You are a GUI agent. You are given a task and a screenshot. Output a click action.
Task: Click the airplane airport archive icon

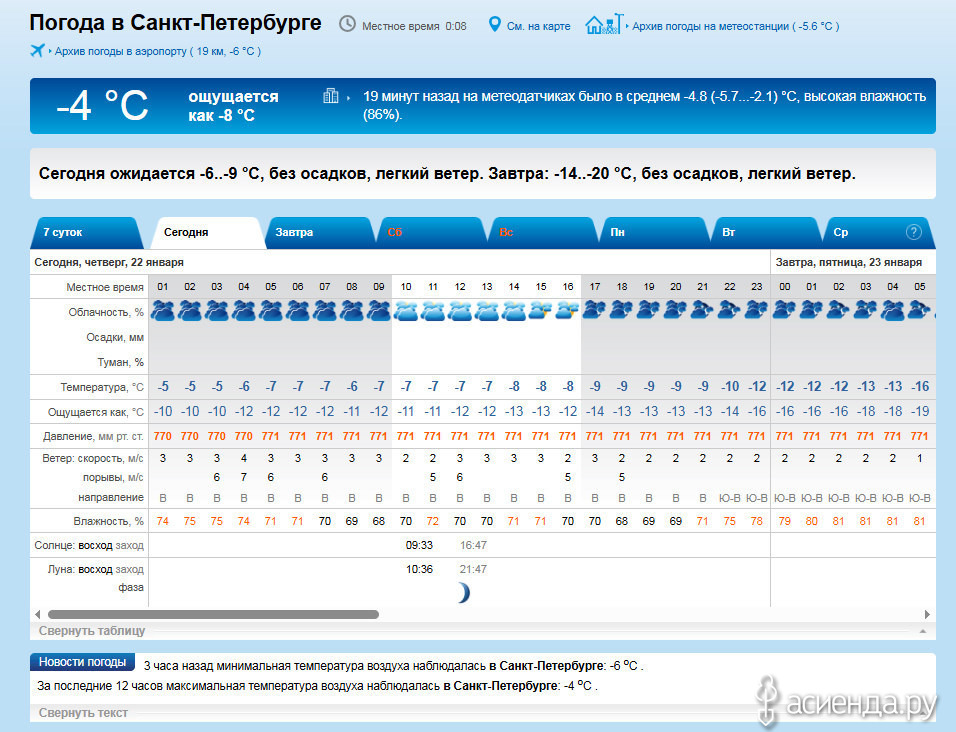[38, 50]
